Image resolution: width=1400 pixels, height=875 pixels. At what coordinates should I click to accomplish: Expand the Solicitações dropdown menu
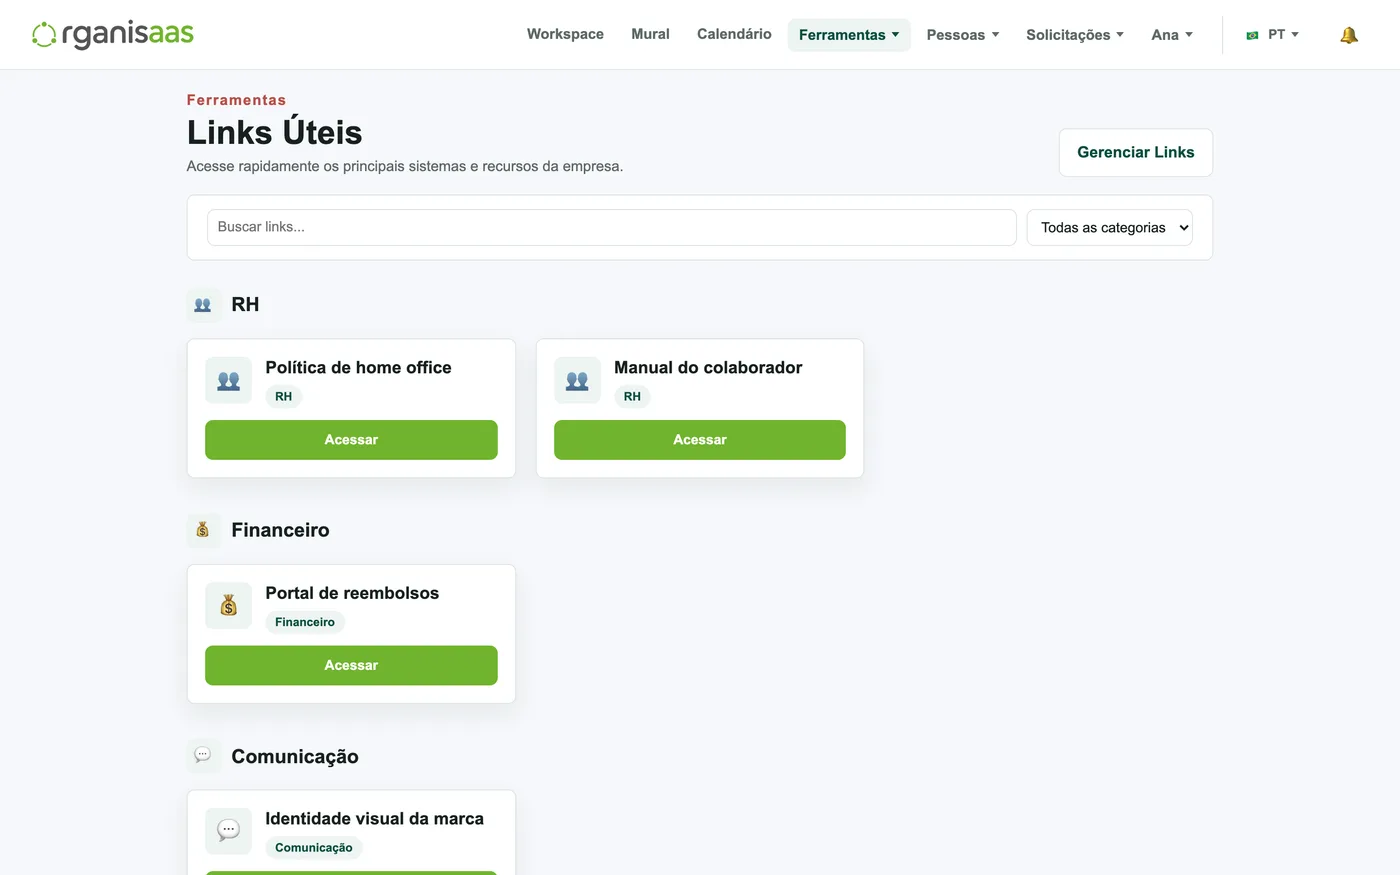pyautogui.click(x=1075, y=35)
